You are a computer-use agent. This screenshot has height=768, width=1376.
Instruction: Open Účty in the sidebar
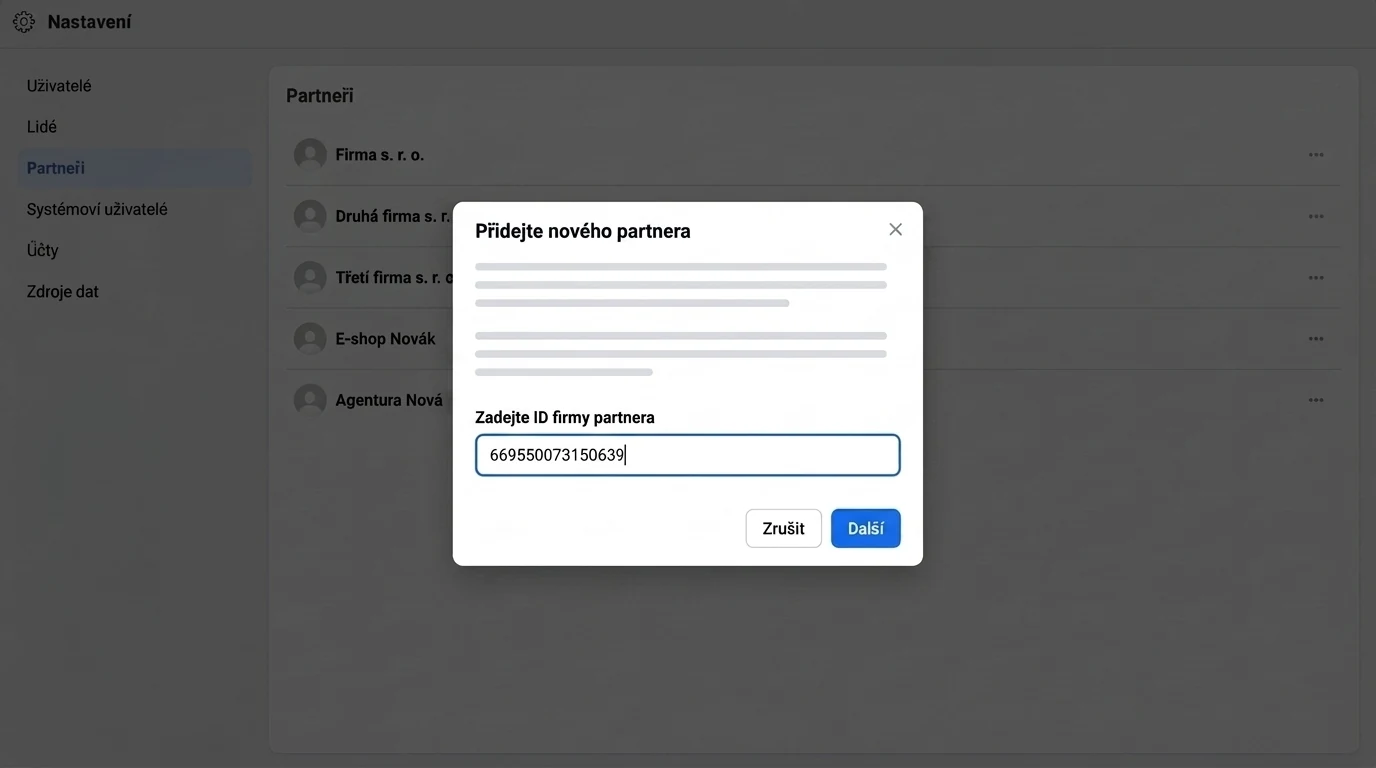[43, 250]
